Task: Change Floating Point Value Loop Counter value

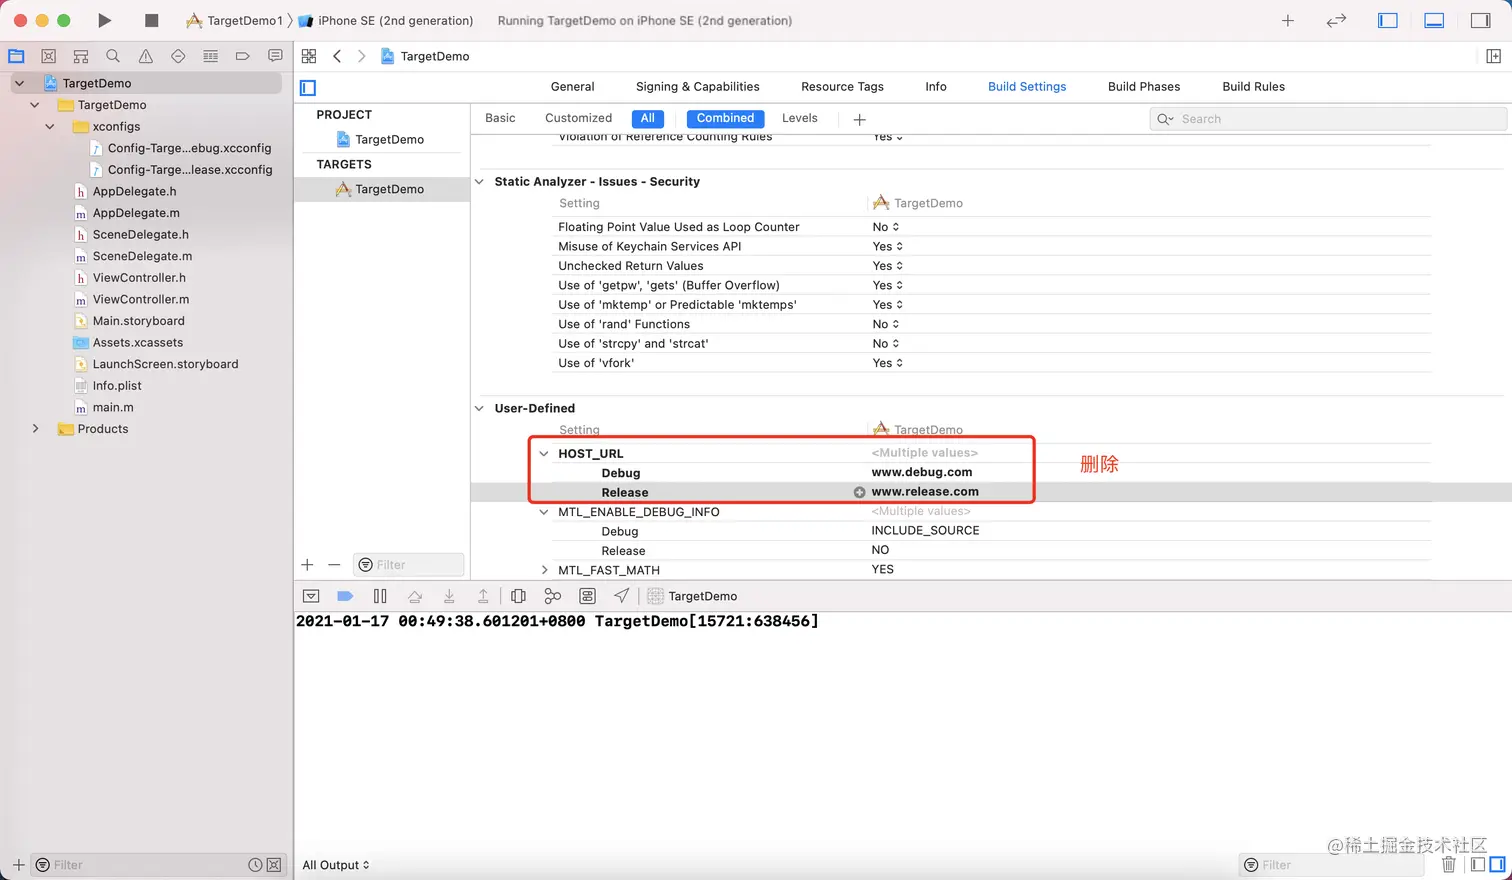Action: (886, 227)
